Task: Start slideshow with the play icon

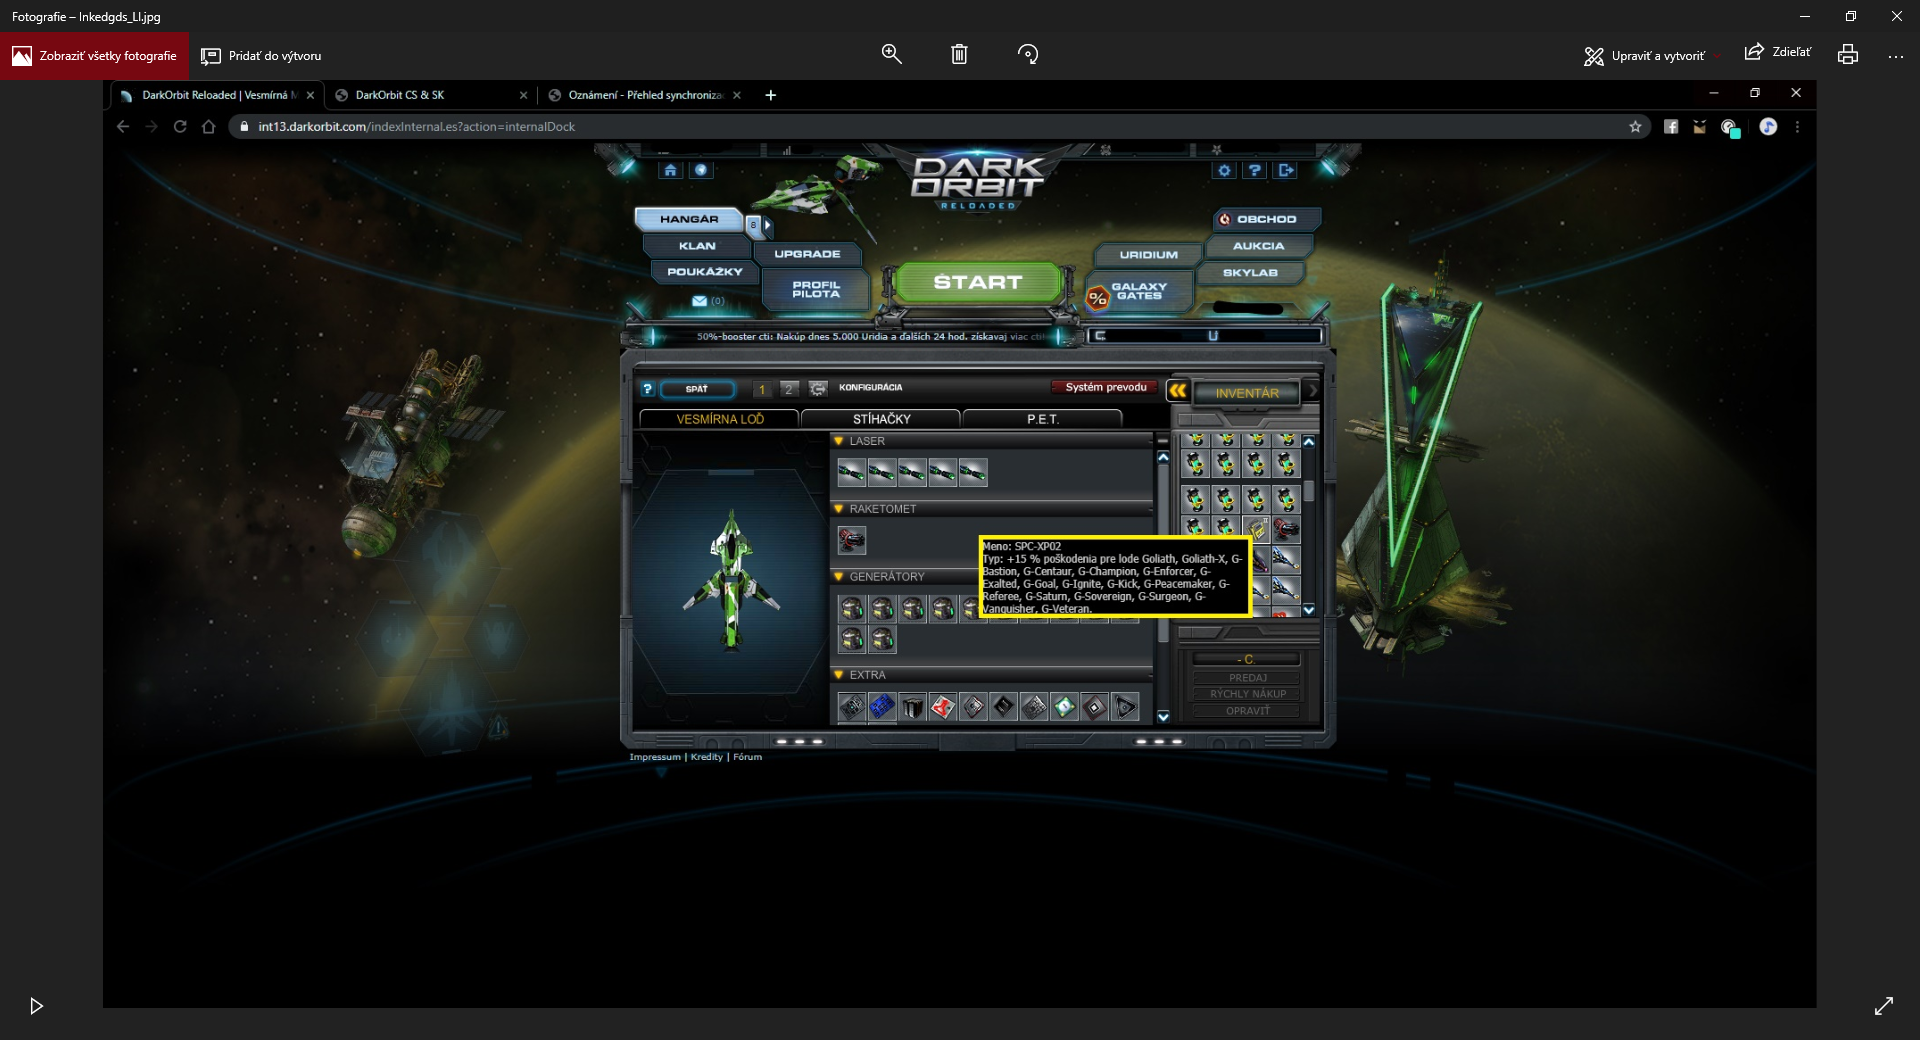Action: click(36, 1005)
